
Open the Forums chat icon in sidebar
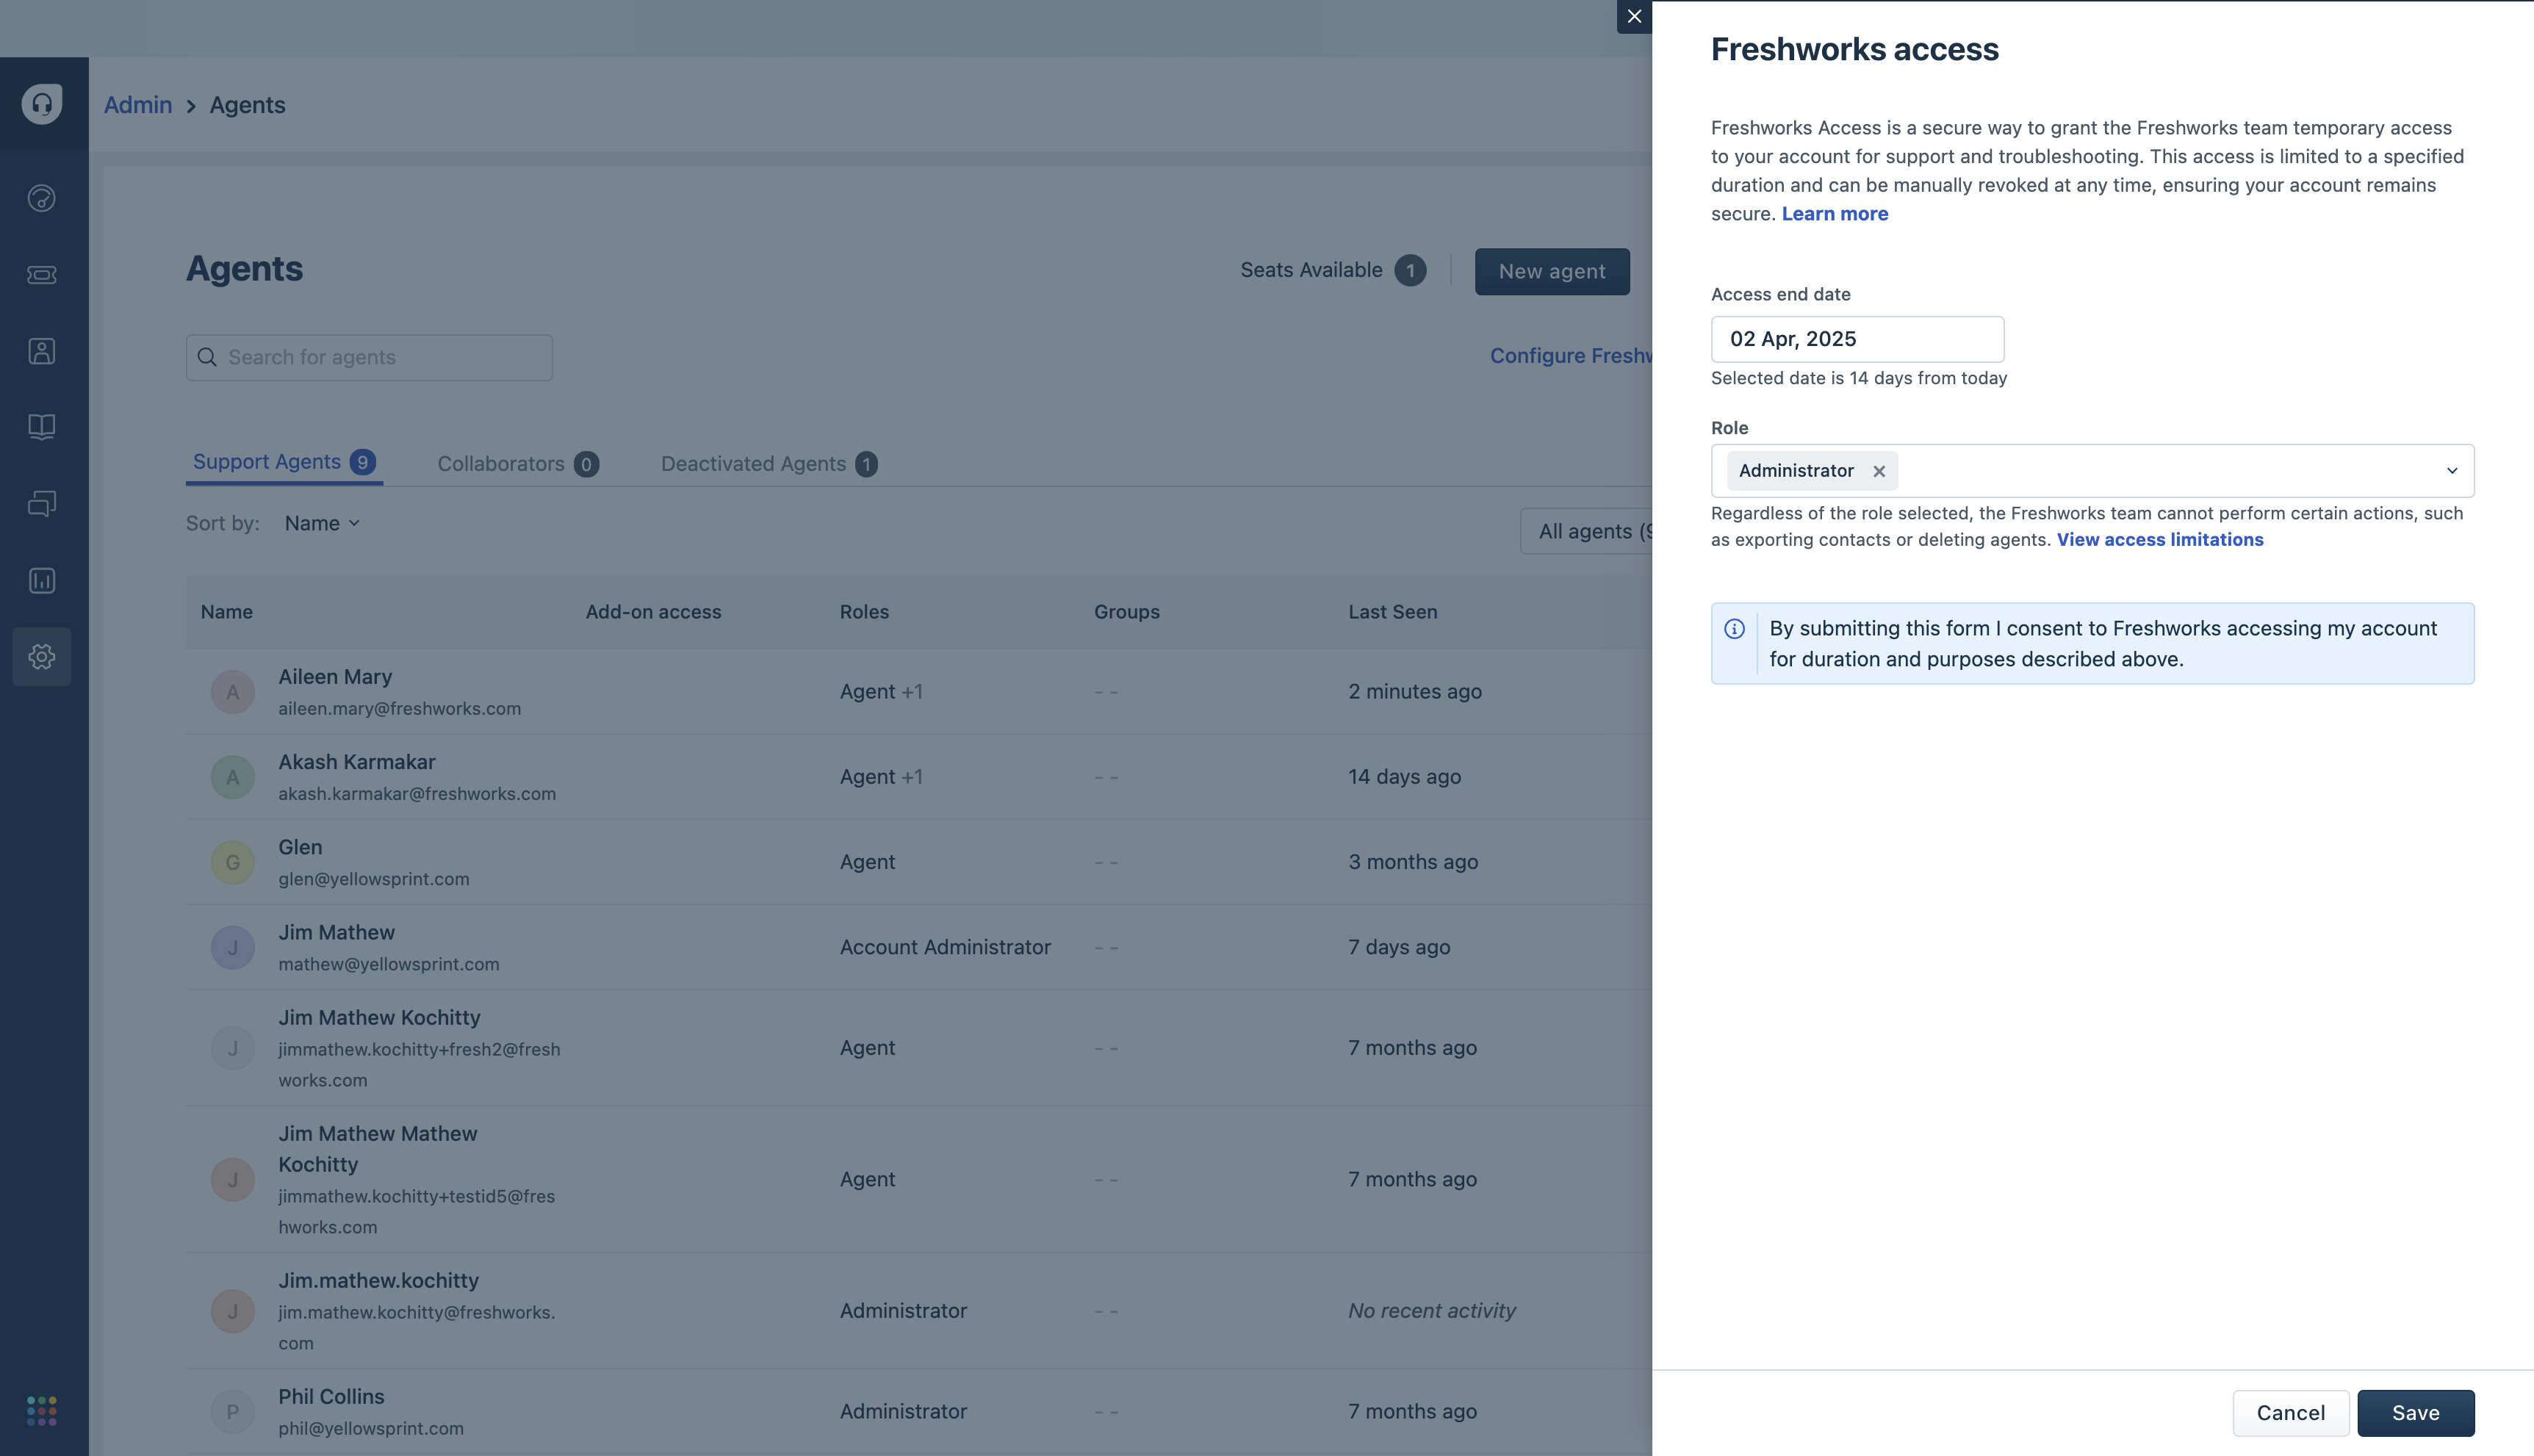tap(42, 504)
